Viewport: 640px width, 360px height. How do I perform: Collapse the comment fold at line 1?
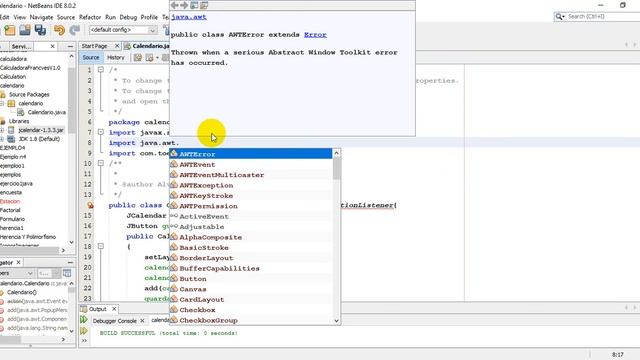point(101,70)
